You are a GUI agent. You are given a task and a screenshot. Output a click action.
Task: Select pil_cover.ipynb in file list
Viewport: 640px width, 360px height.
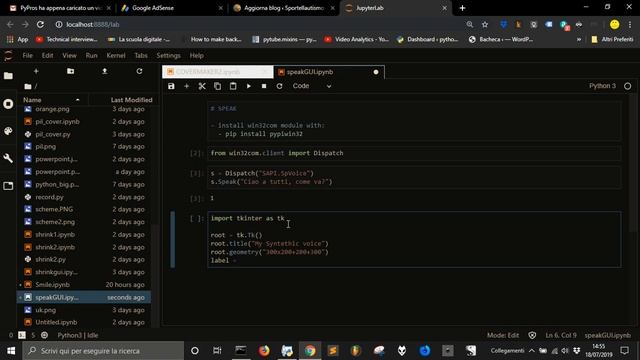click(x=84, y=122)
